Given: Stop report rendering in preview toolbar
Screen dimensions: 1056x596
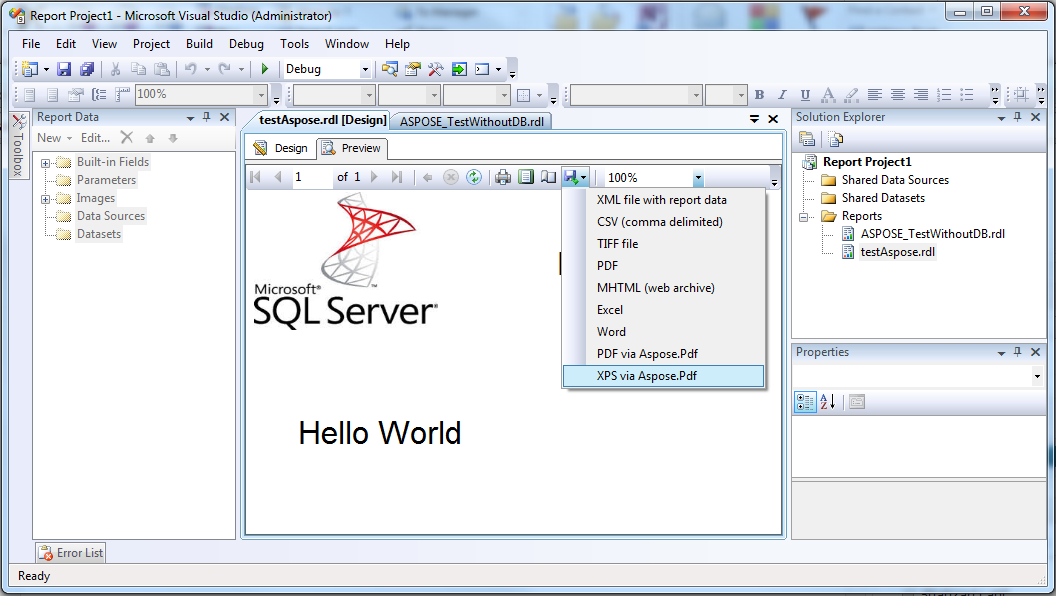Looking at the screenshot, I should point(451,177).
